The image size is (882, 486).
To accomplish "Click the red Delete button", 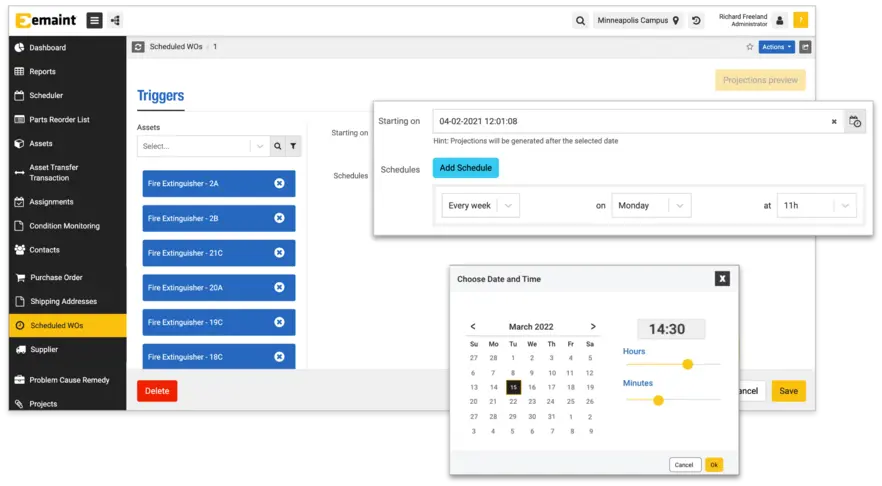I will [x=157, y=391].
